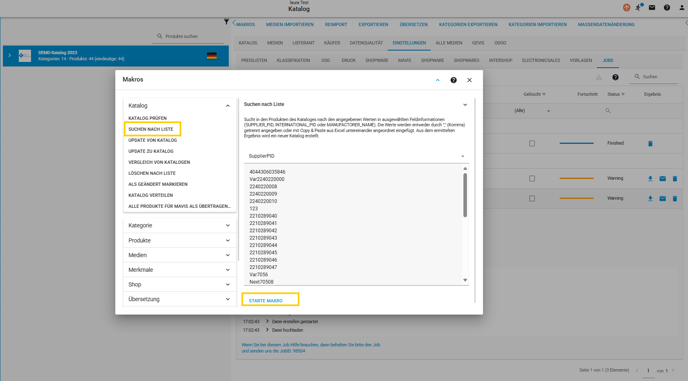Open the DATENQUALITÄT tab

click(x=366, y=43)
